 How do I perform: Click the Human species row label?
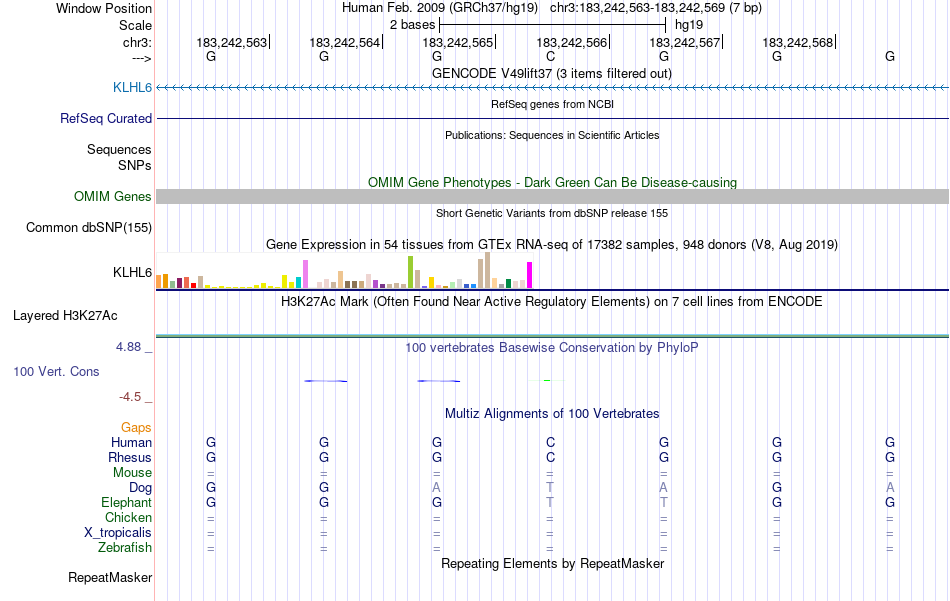point(131,443)
